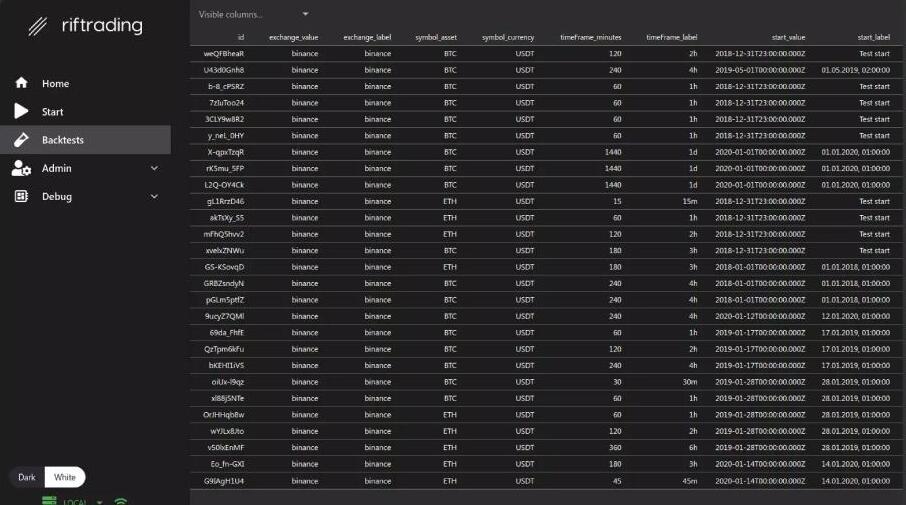Select backtest row QzTpm6kFu
The width and height of the screenshot is (906, 505).
point(546,349)
